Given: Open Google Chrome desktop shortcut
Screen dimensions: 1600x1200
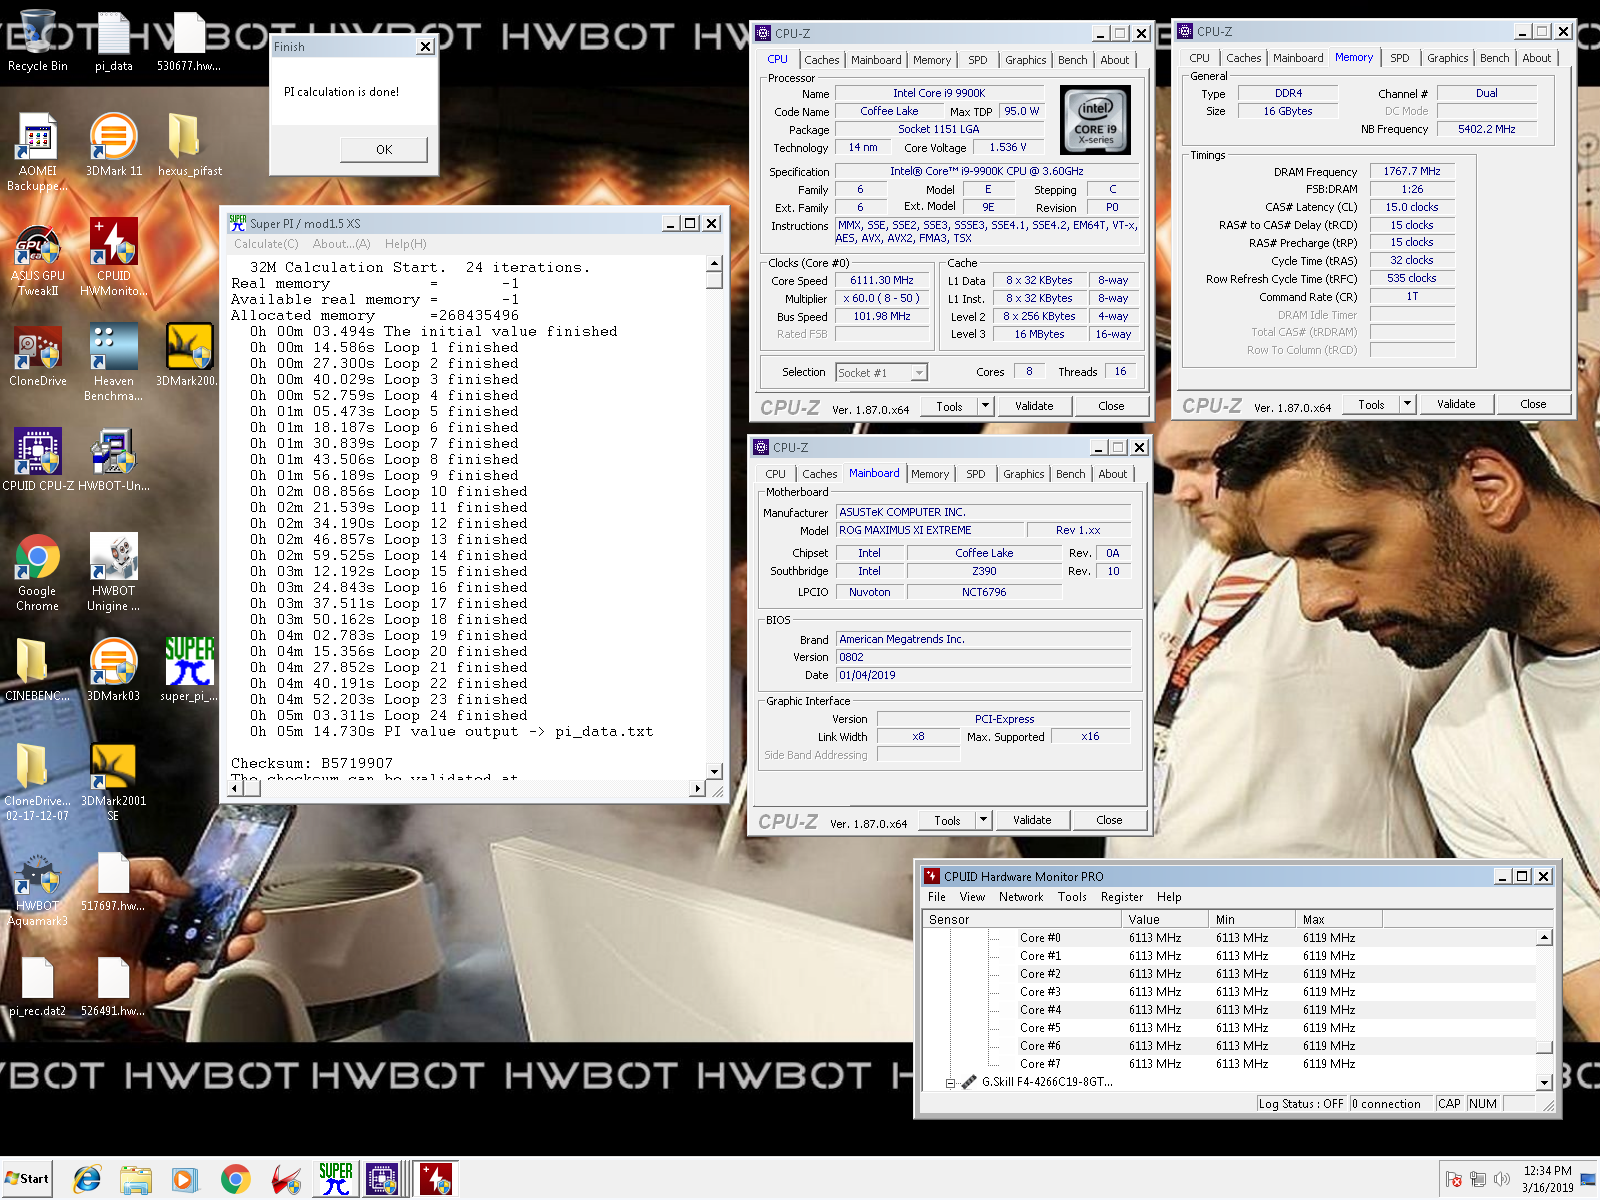Looking at the screenshot, I should (37, 572).
